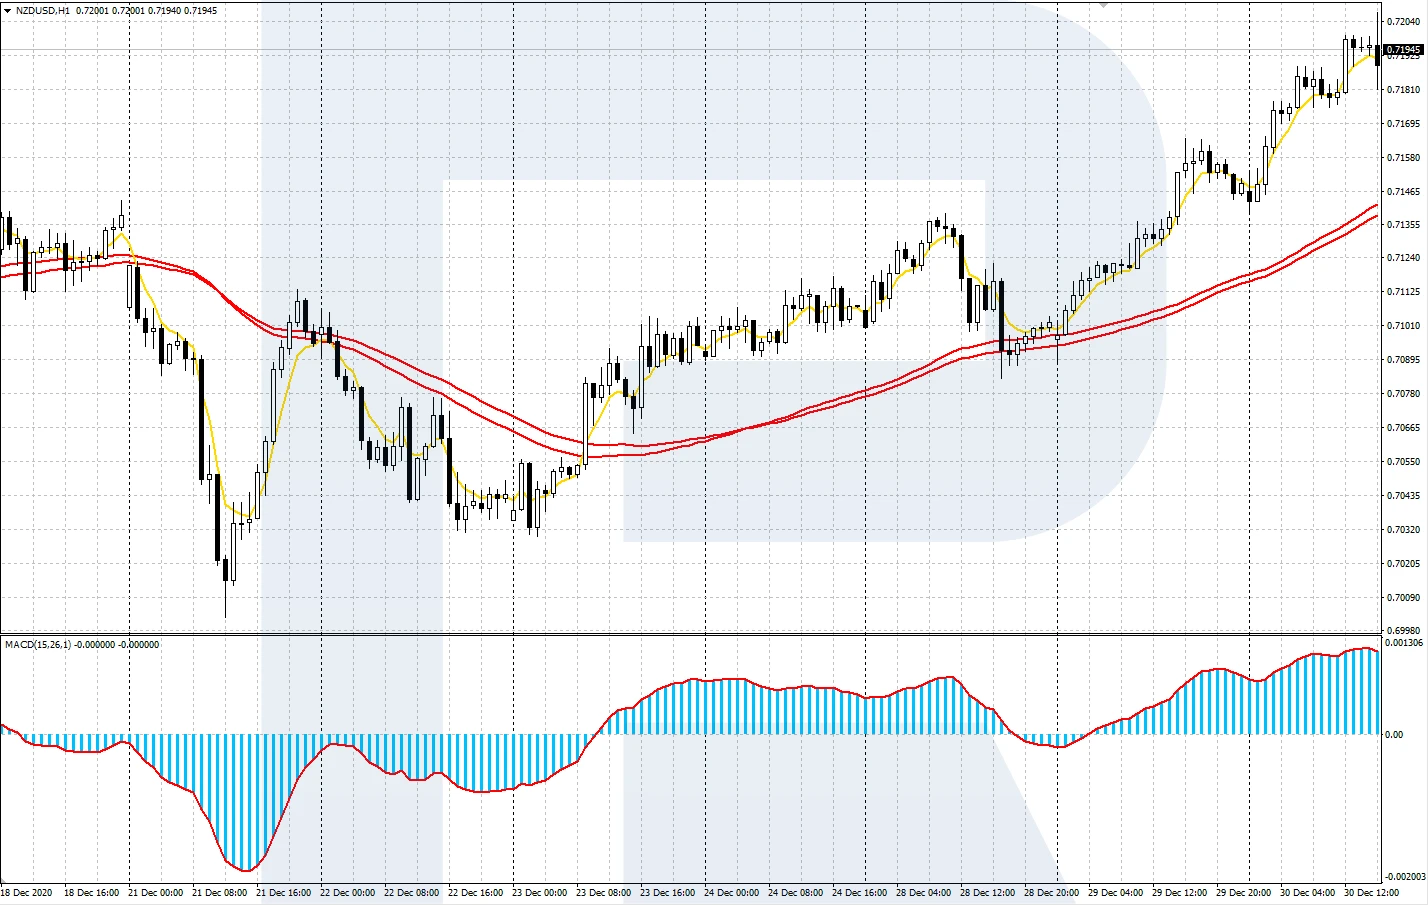1428x905 pixels.
Task: Click the MACD(15,26,1) indicator label
Action: pos(38,645)
